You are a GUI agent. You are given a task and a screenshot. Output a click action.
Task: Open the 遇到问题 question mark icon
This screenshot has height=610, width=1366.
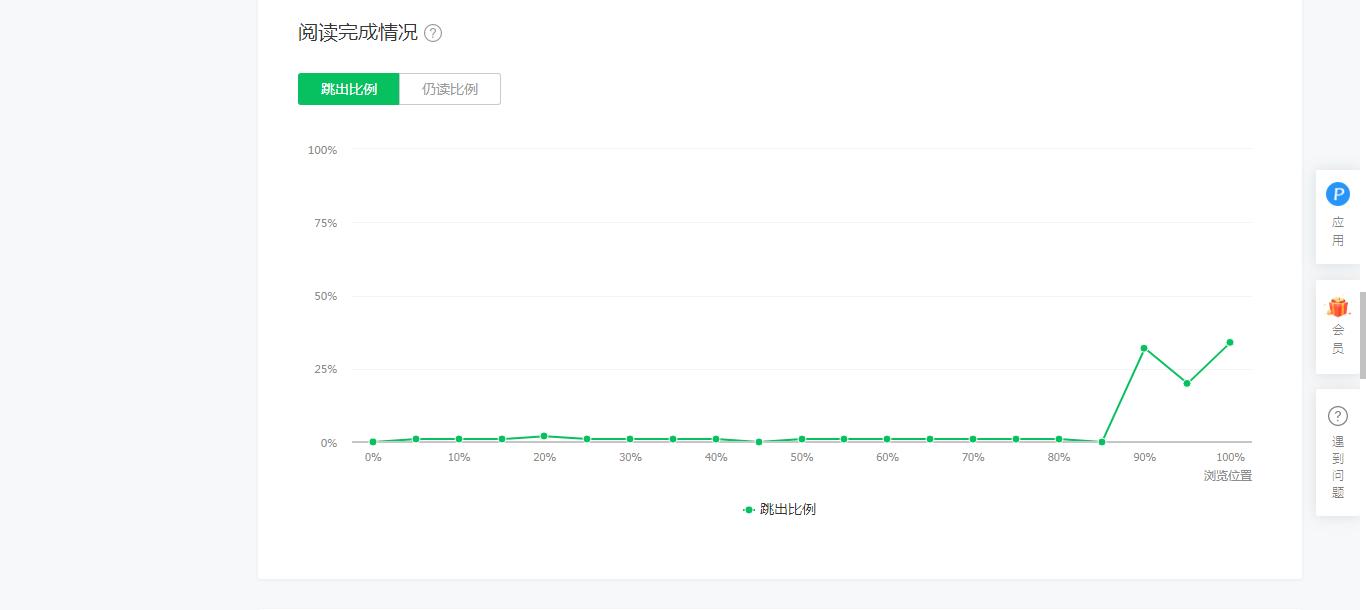click(1337, 416)
